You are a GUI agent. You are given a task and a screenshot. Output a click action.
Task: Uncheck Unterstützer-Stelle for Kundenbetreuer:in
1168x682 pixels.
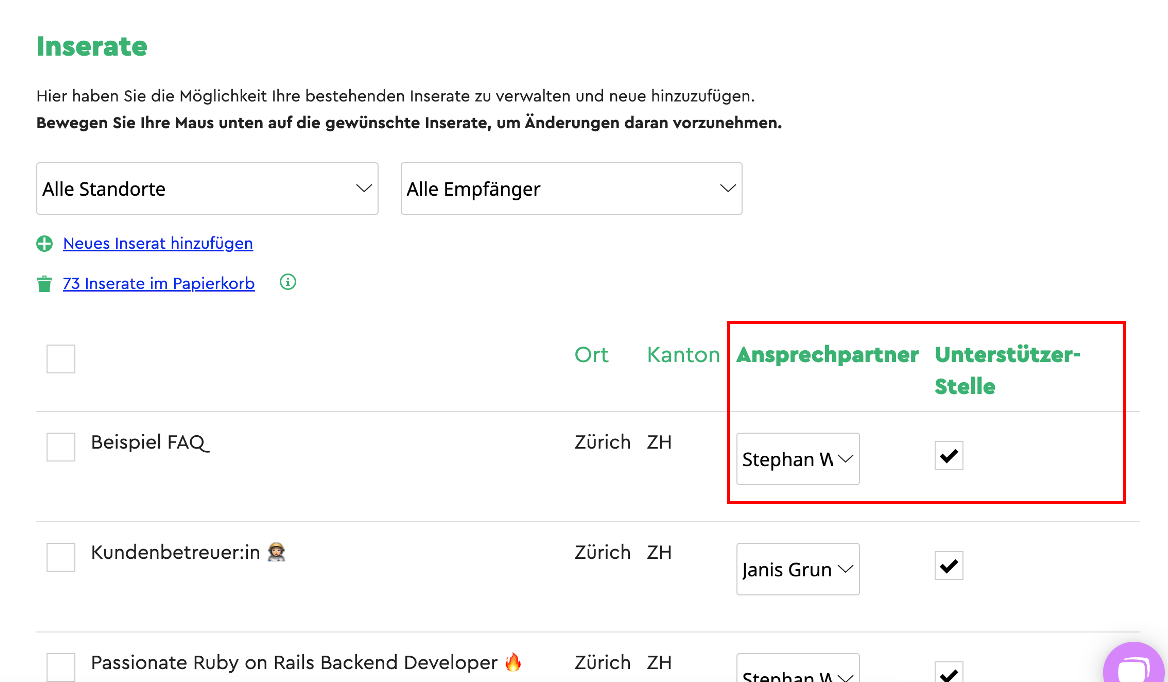coord(949,566)
